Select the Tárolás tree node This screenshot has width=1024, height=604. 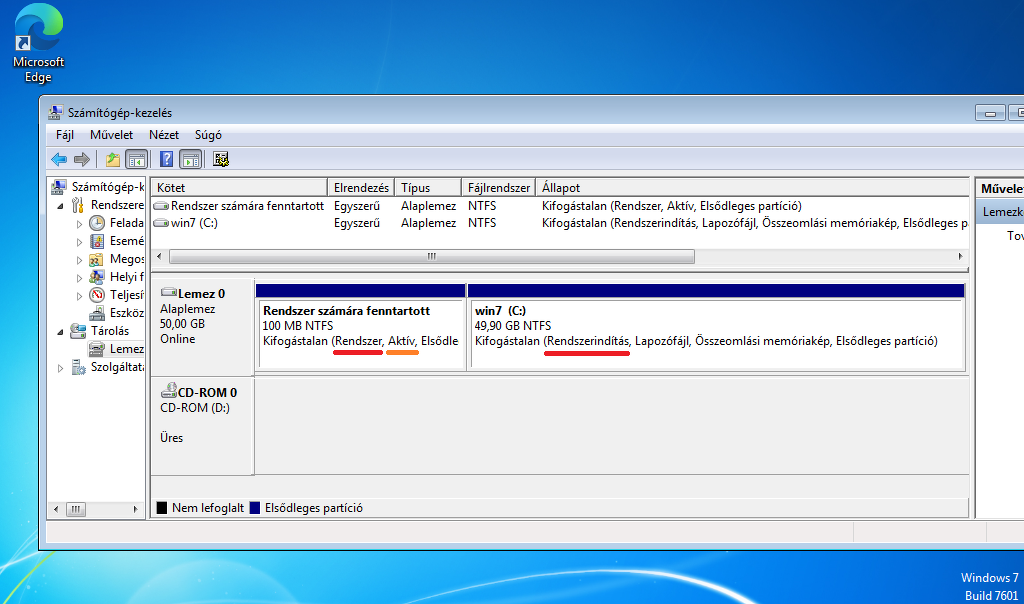pyautogui.click(x=110, y=331)
